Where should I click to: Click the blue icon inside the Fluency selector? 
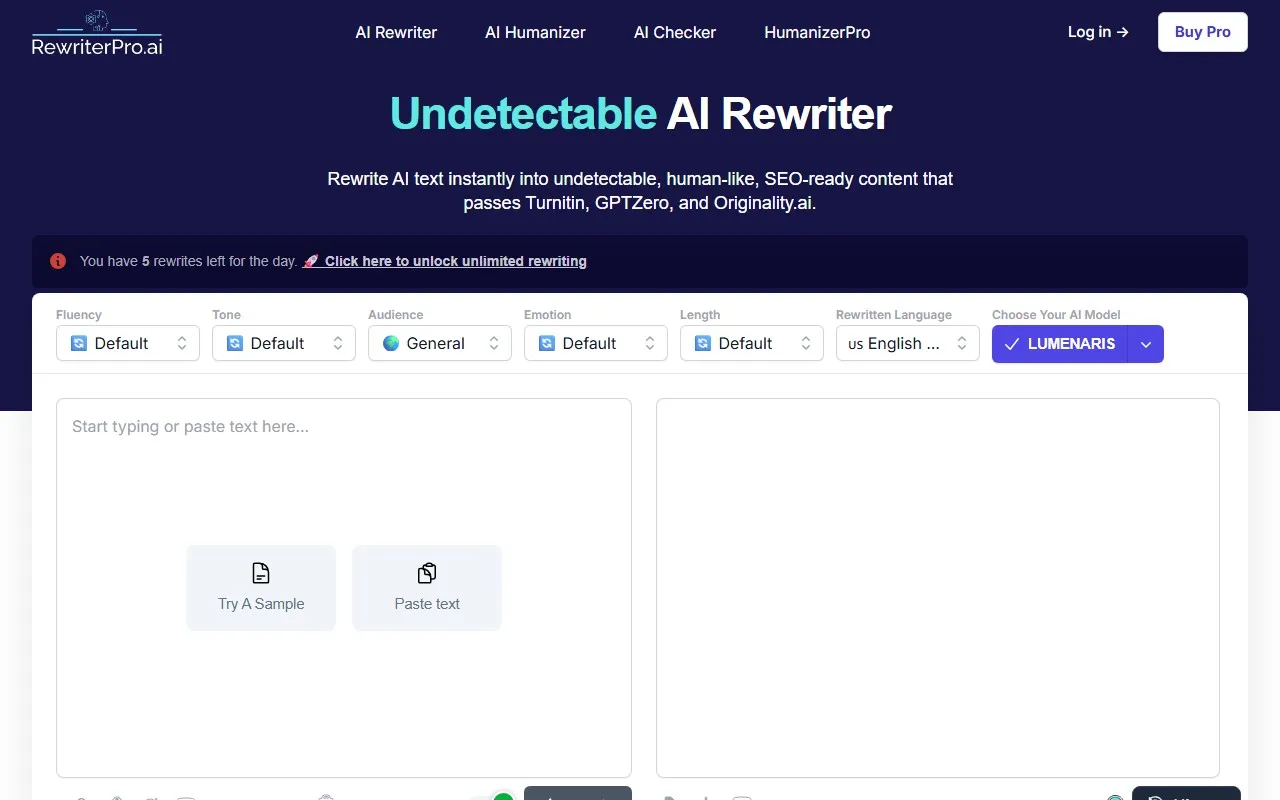pyautogui.click(x=79, y=343)
